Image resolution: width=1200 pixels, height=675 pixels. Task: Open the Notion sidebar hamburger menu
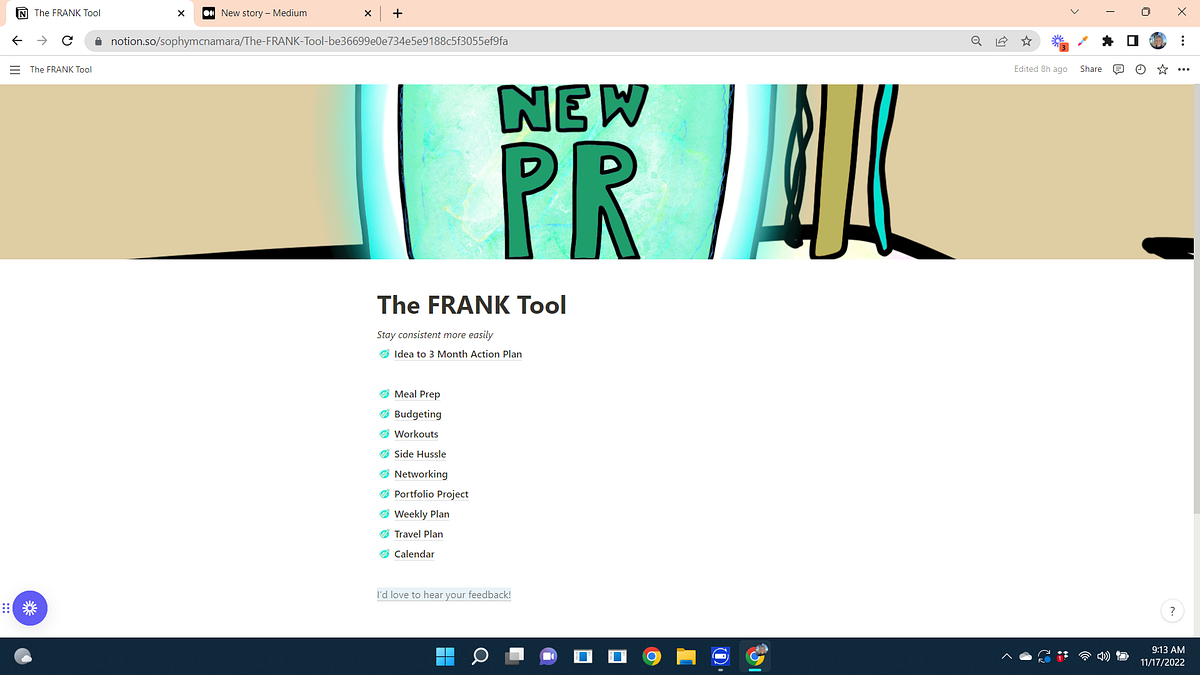(14, 69)
